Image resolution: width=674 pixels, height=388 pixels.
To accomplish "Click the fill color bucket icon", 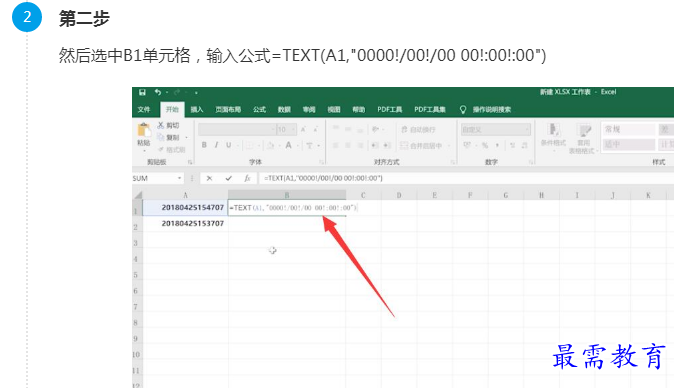I will coord(270,146).
